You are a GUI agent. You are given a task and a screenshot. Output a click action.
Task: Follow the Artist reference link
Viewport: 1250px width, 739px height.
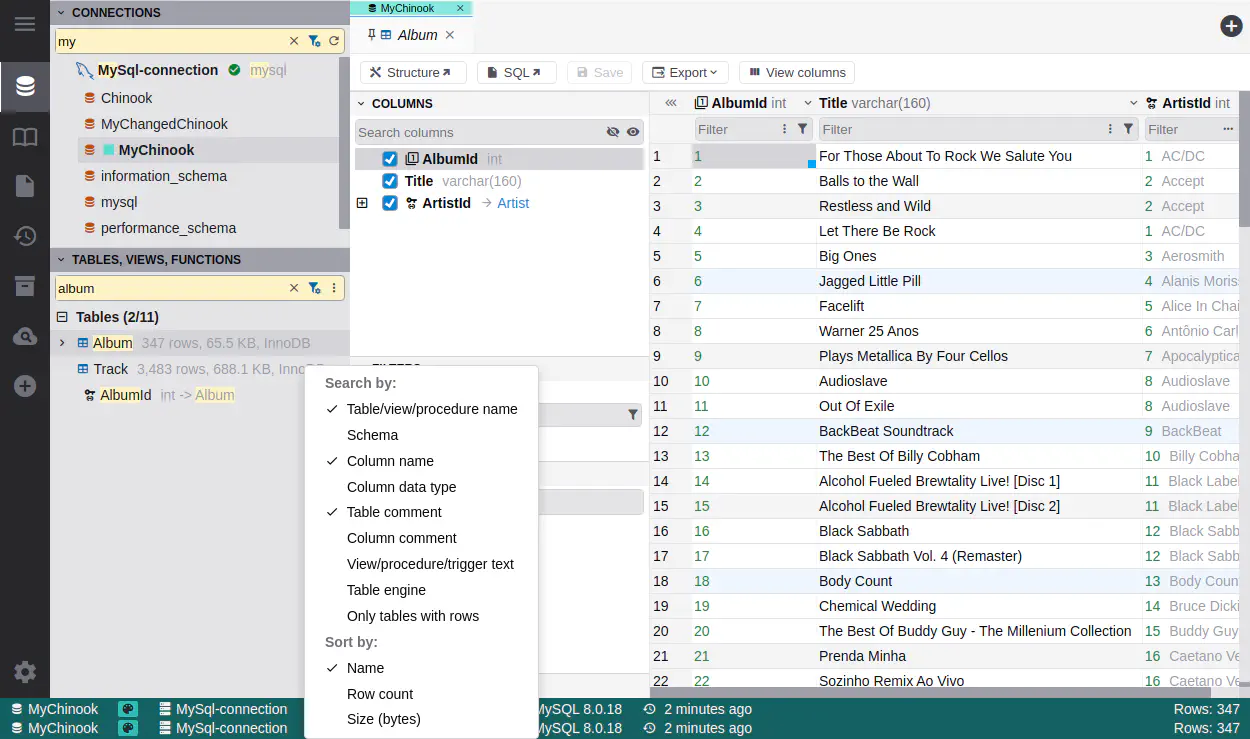(x=513, y=203)
